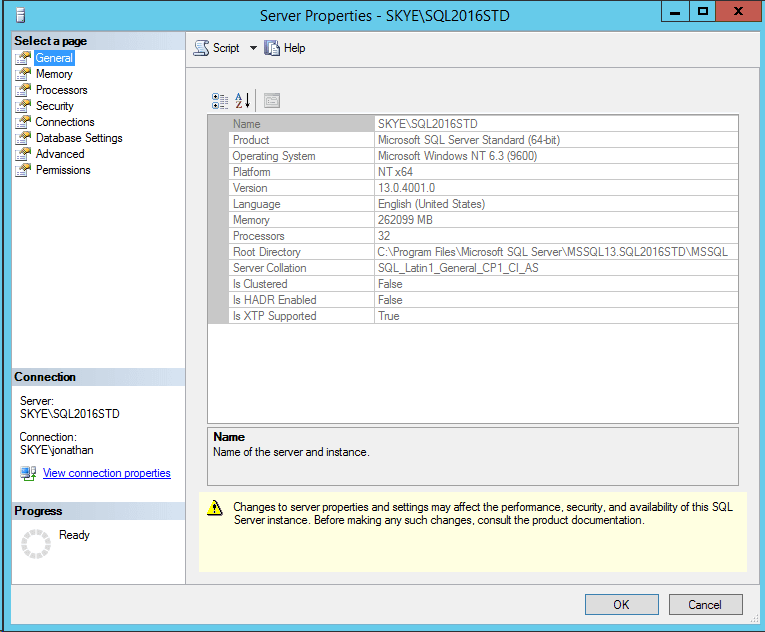Click the Script scroll icon
765x632 pixels.
pyautogui.click(x=201, y=48)
